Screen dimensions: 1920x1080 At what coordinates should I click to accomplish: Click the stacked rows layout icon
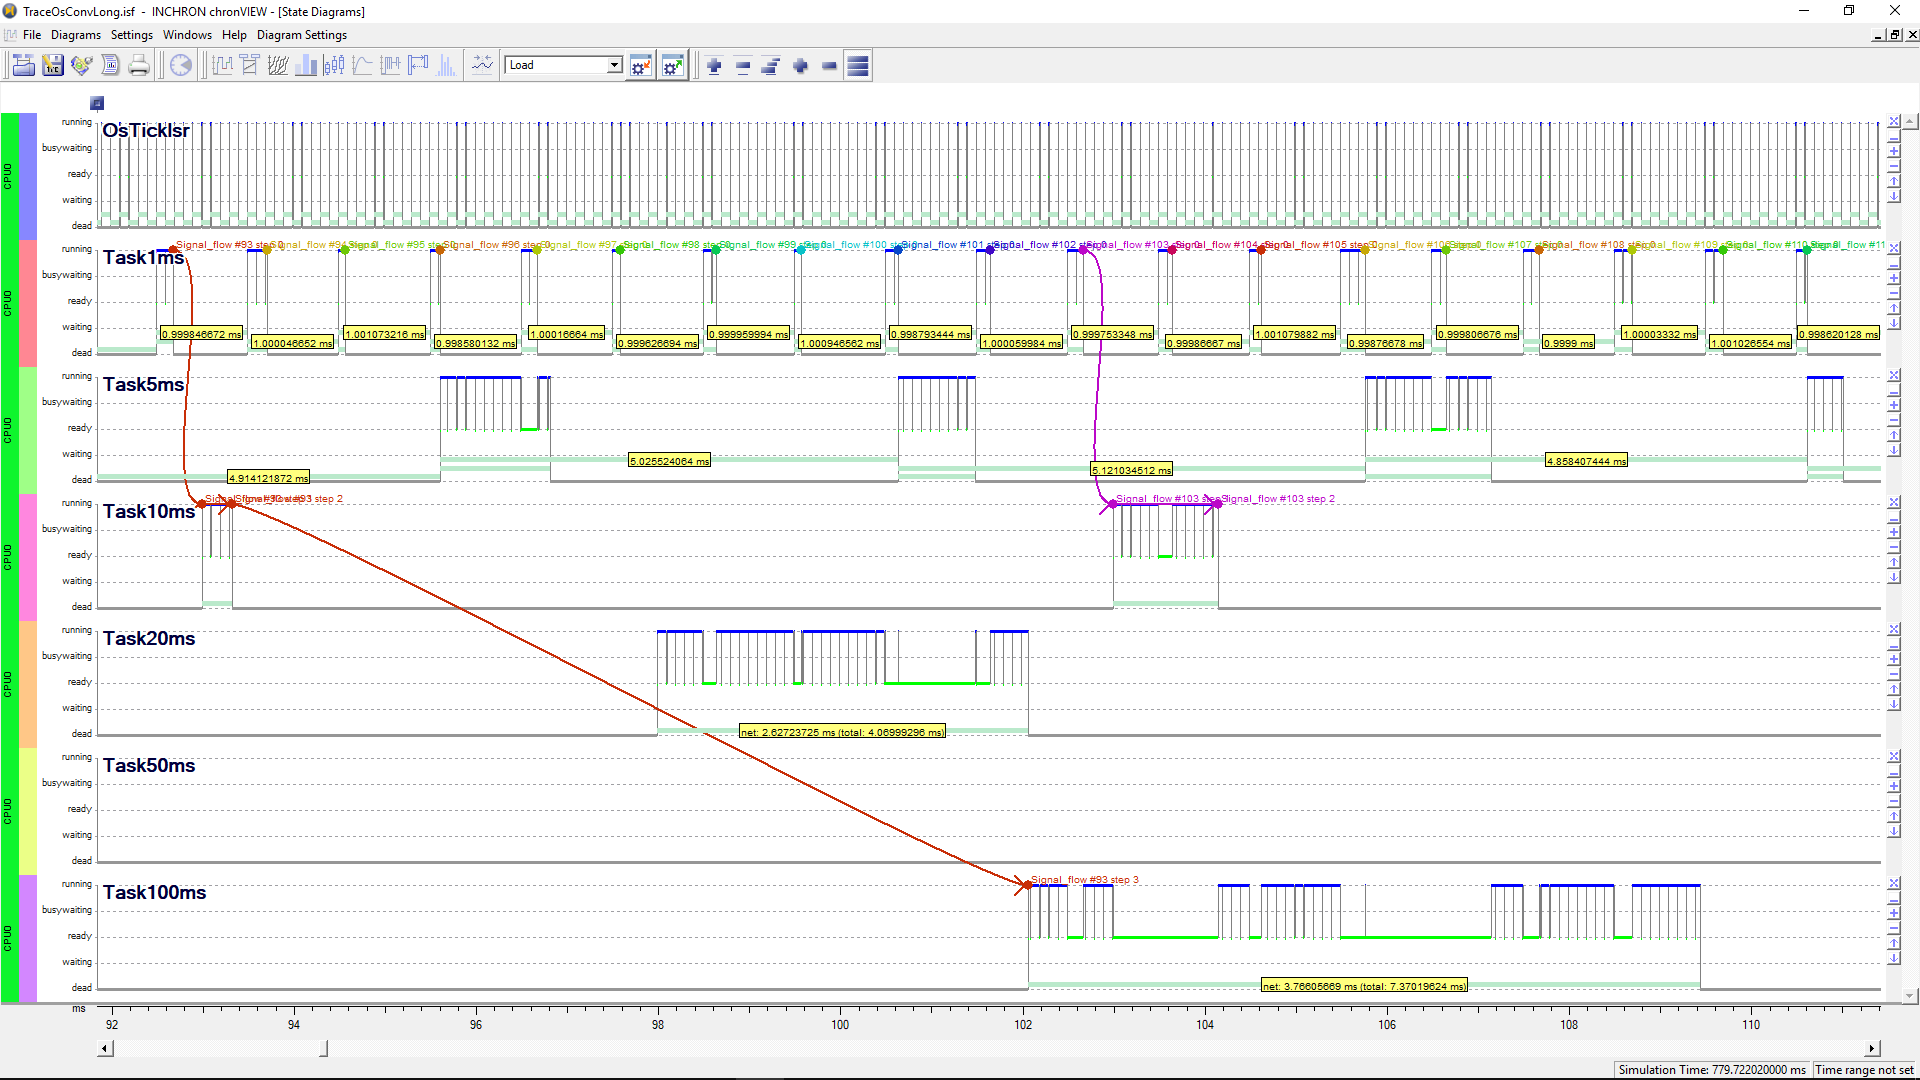pos(858,66)
